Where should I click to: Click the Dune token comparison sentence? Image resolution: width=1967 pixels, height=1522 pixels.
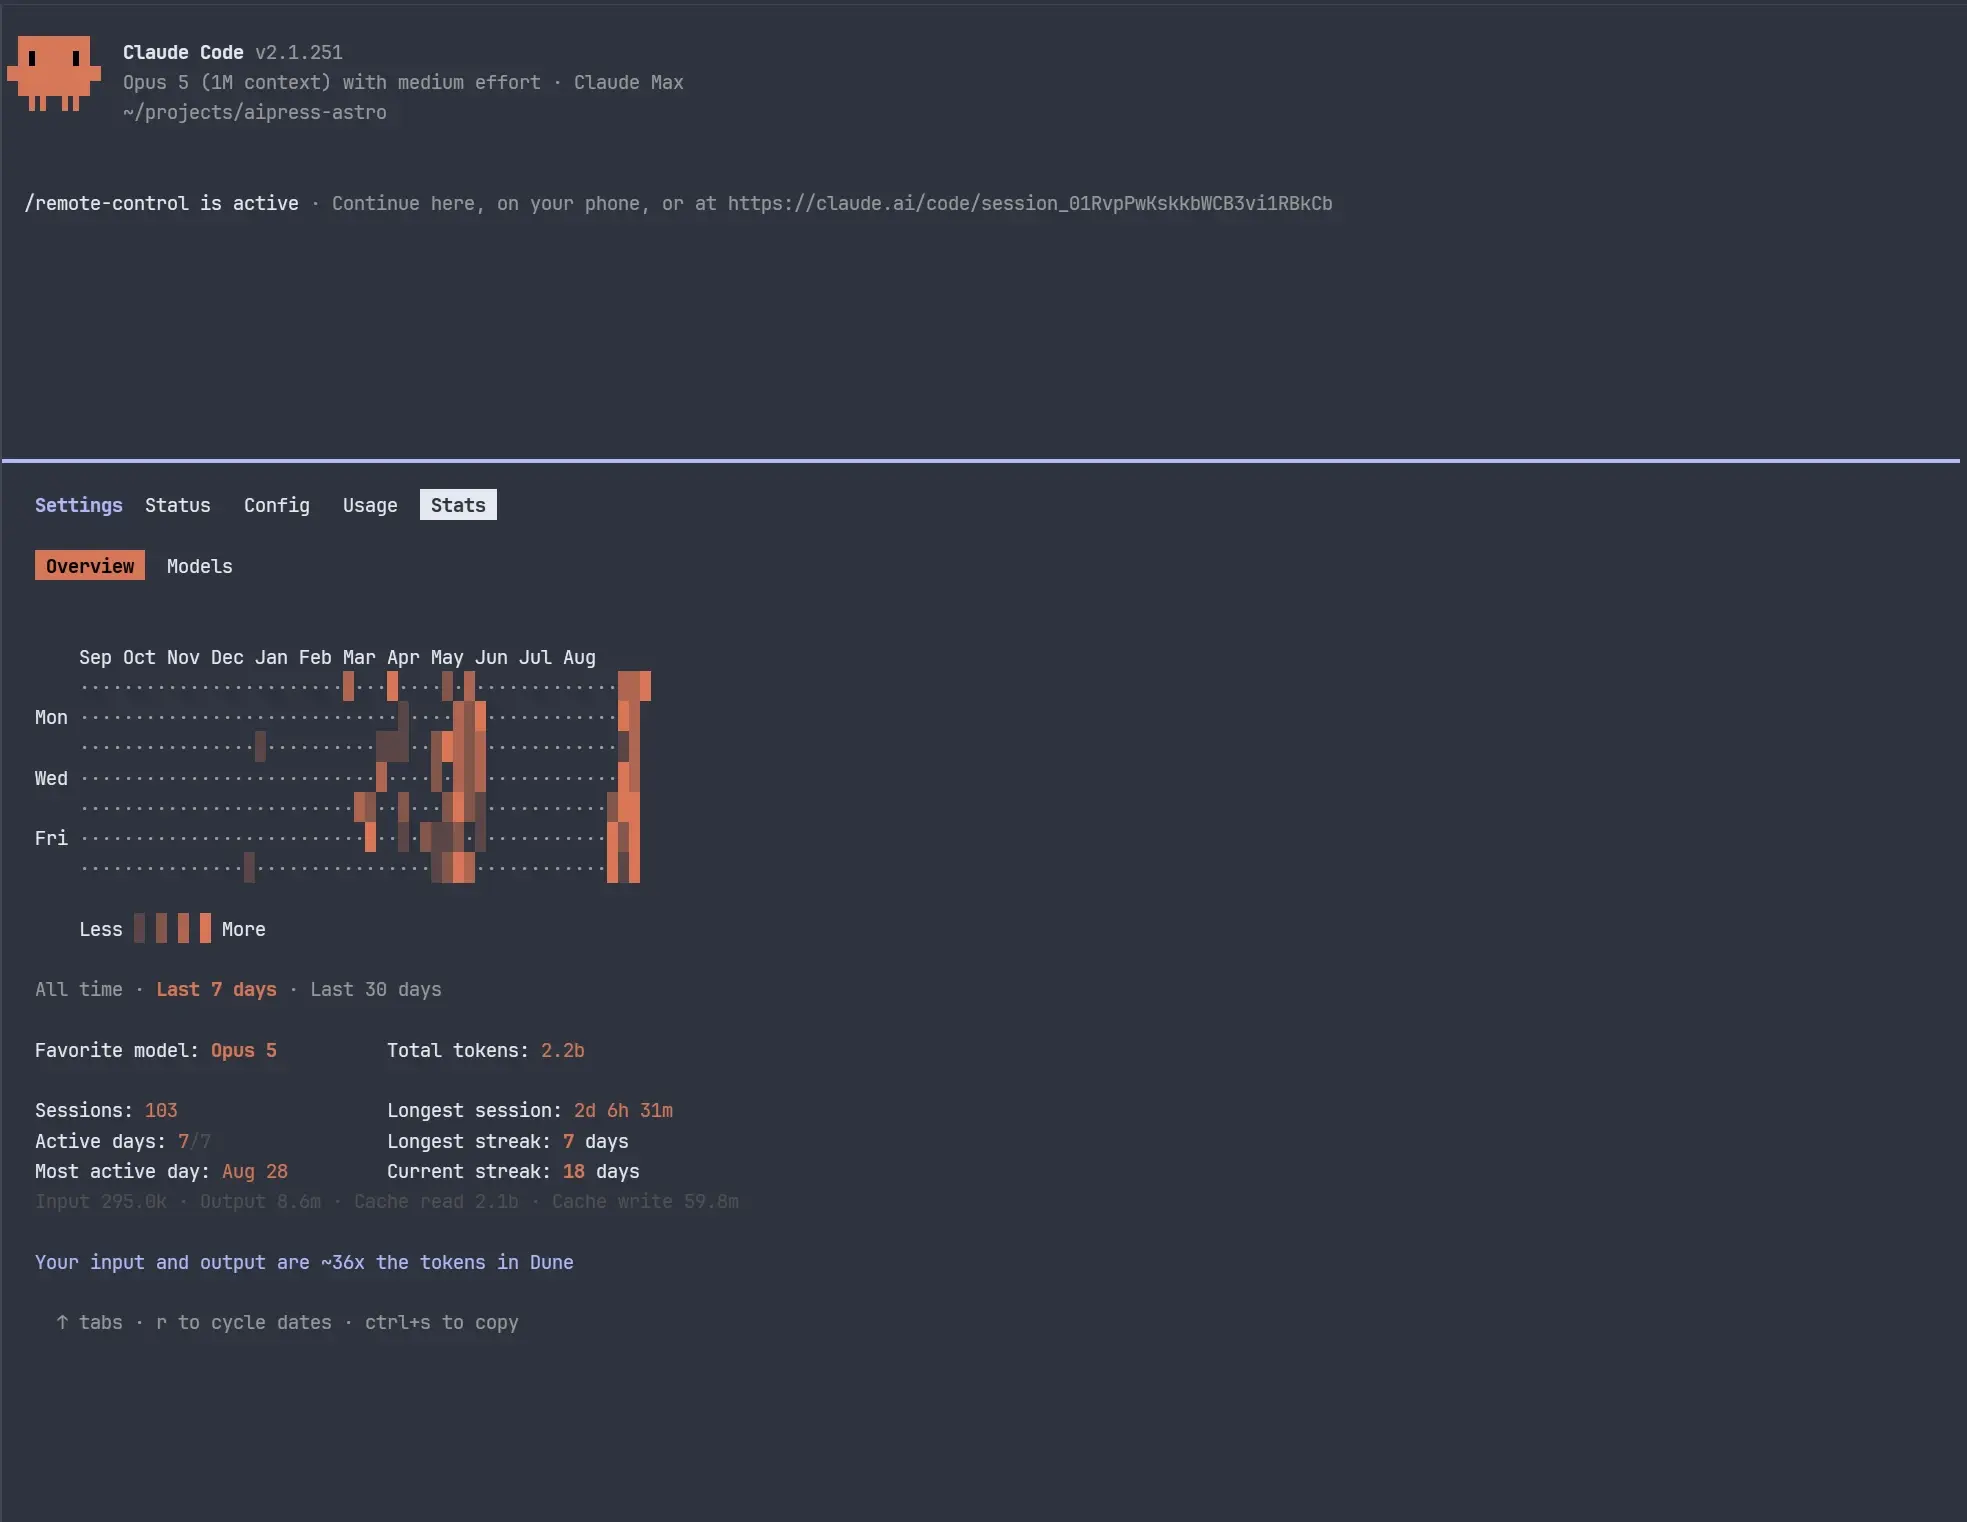[304, 1262]
